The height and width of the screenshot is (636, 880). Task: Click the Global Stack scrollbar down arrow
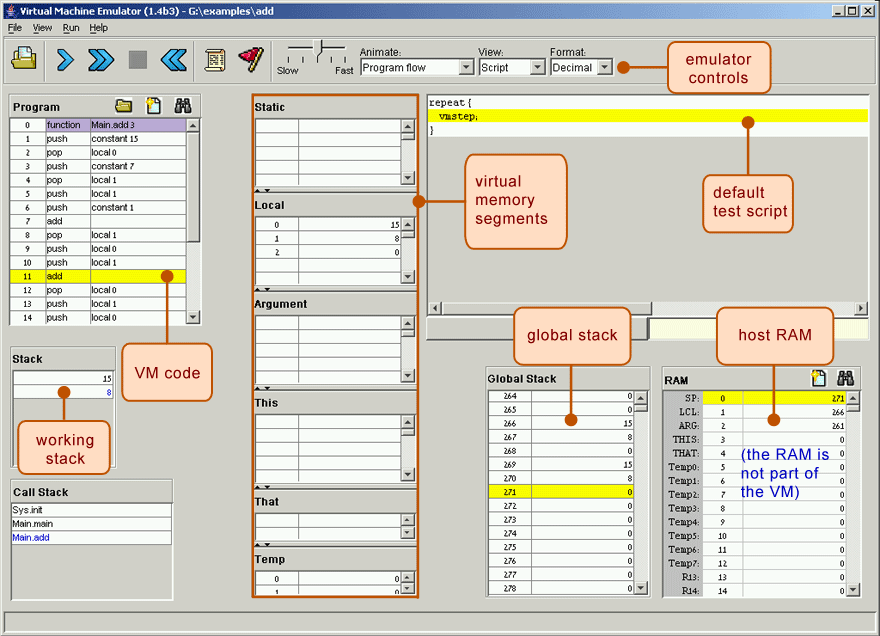pos(642,589)
